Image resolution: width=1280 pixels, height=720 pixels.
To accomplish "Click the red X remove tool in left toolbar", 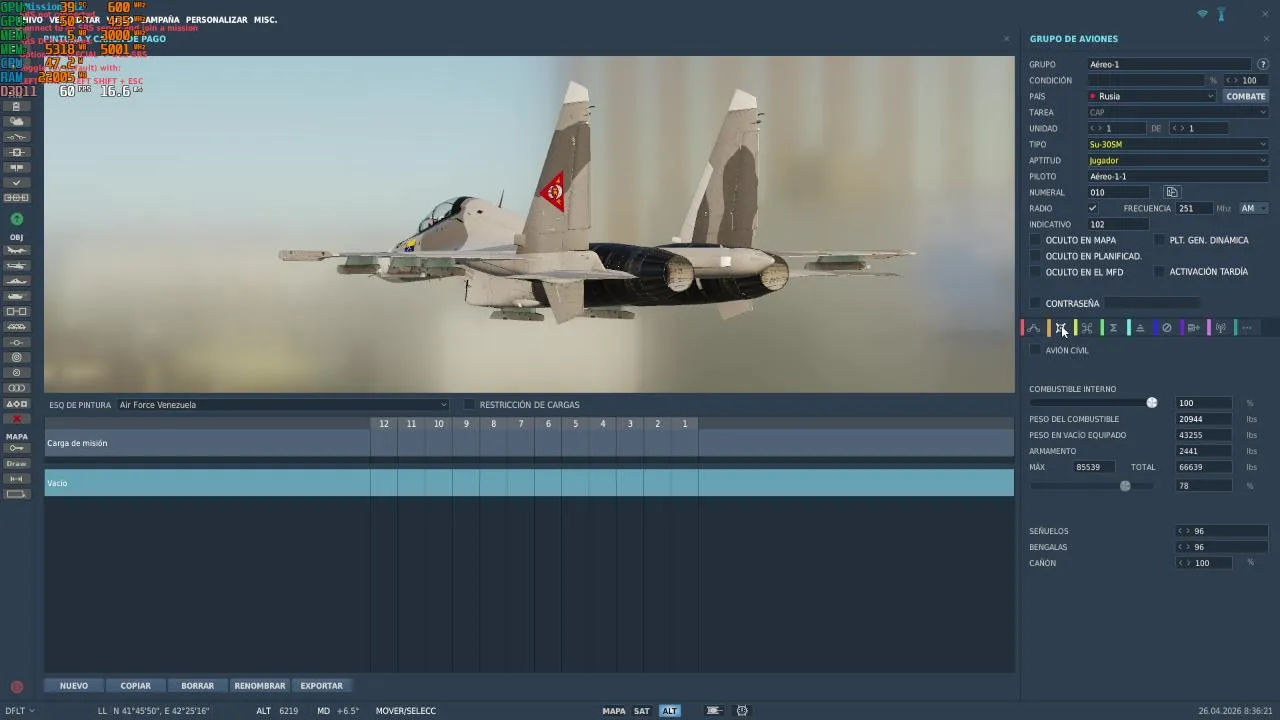I will tap(17, 419).
